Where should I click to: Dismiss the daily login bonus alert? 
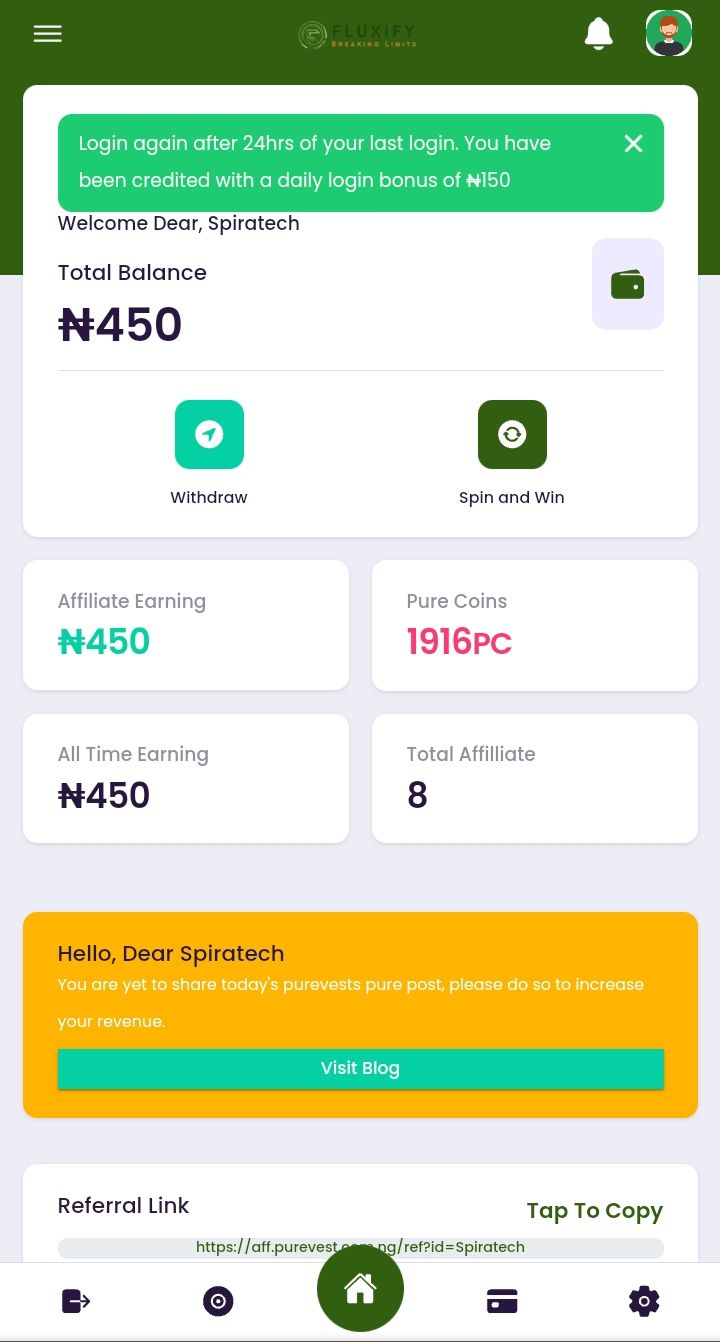[633, 144]
